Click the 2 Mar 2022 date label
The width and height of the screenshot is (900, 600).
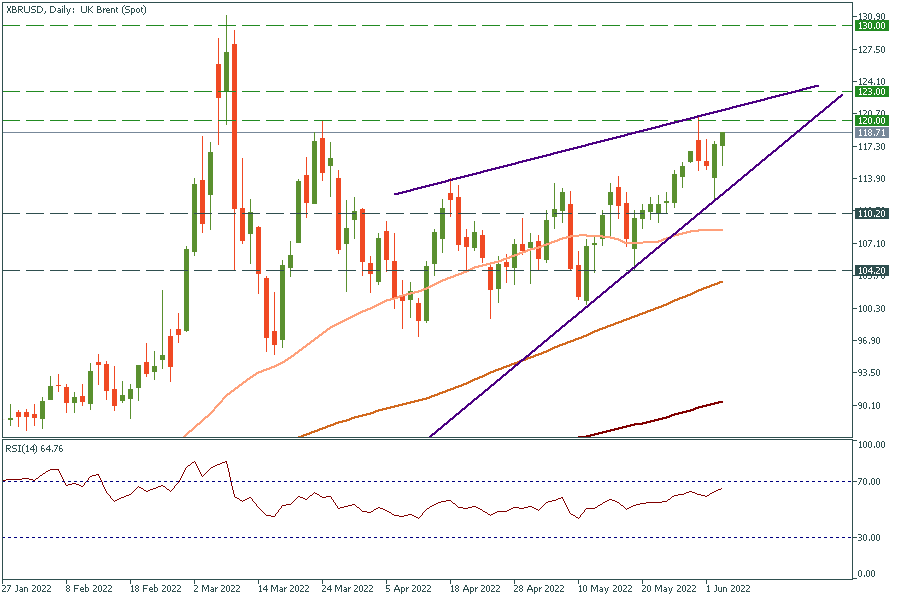(219, 589)
